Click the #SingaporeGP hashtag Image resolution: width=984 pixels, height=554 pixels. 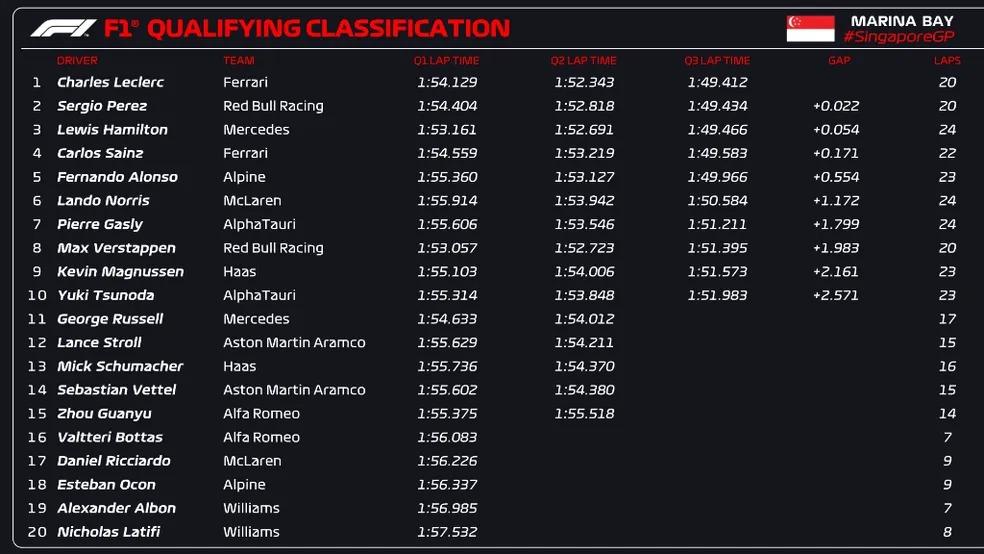coord(901,37)
